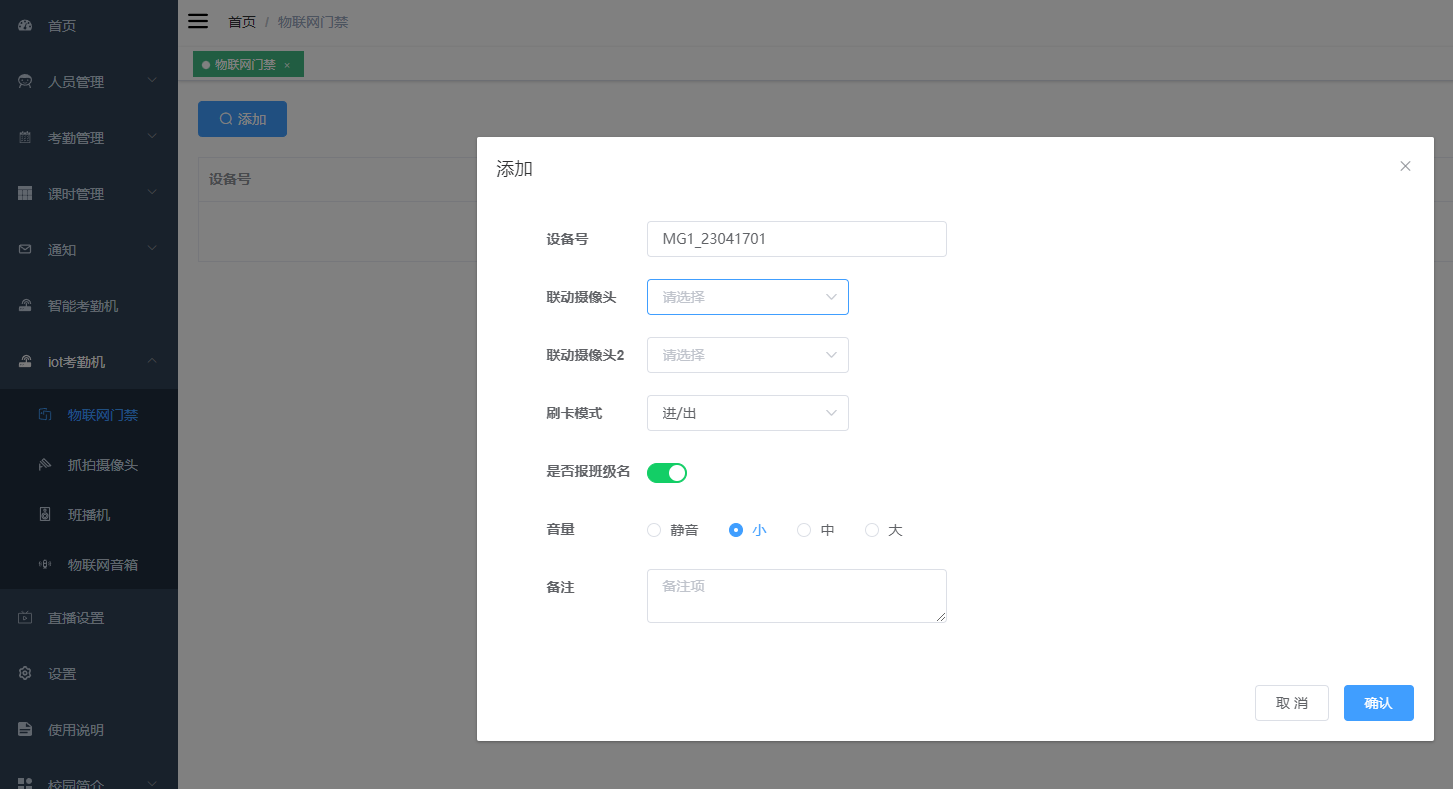Open the 联动摄像头 dropdown
This screenshot has width=1453, height=789.
point(747,297)
